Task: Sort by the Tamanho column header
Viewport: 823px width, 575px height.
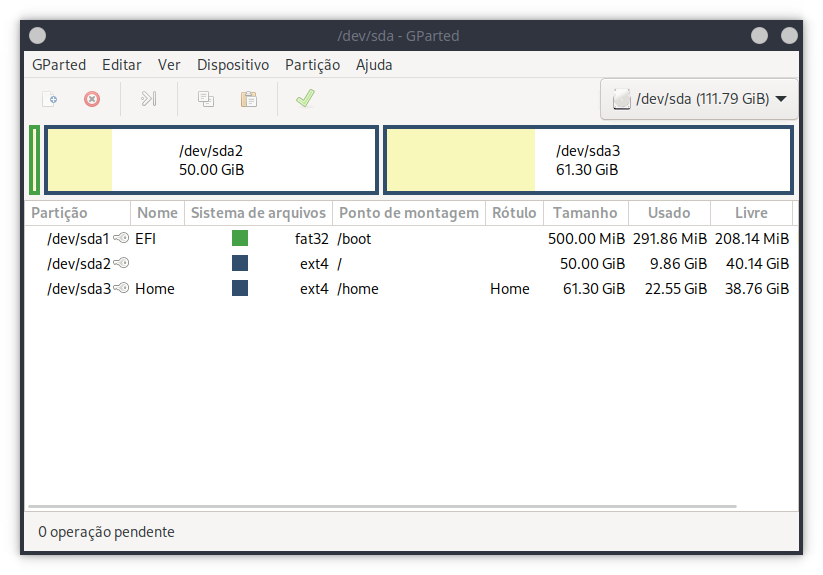Action: [x=585, y=213]
